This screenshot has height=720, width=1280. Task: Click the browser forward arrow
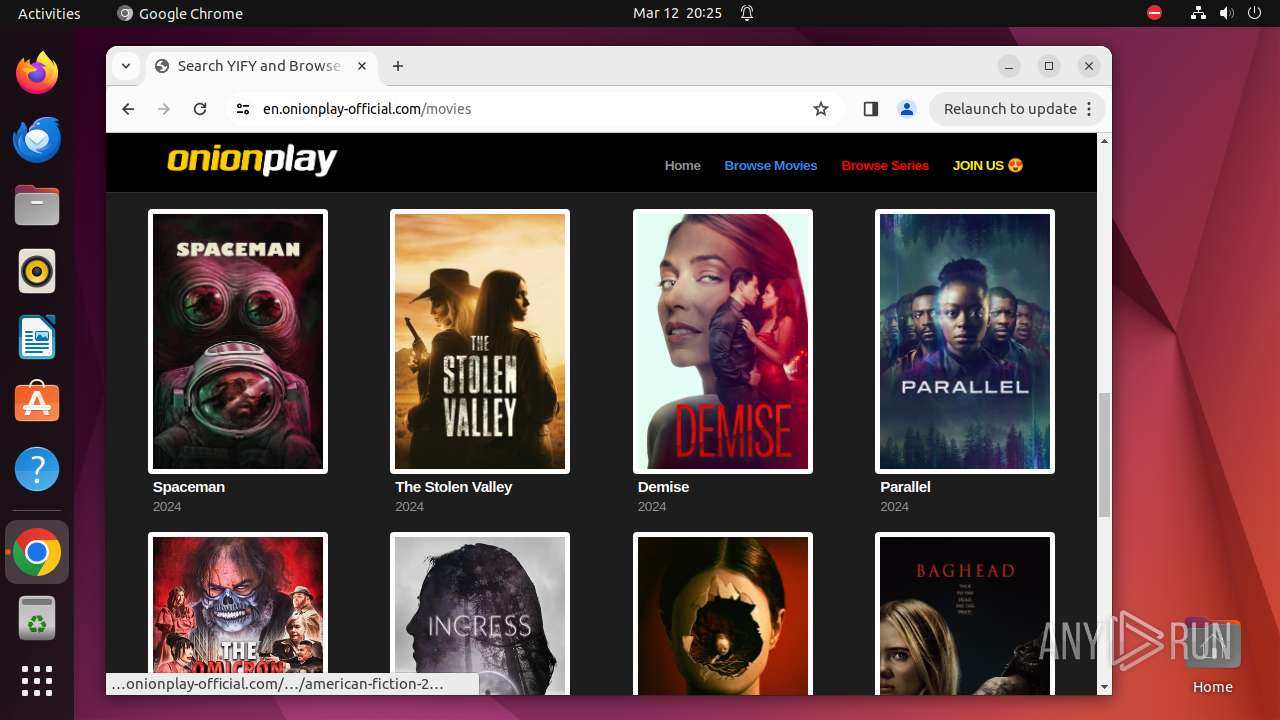pyautogui.click(x=164, y=109)
